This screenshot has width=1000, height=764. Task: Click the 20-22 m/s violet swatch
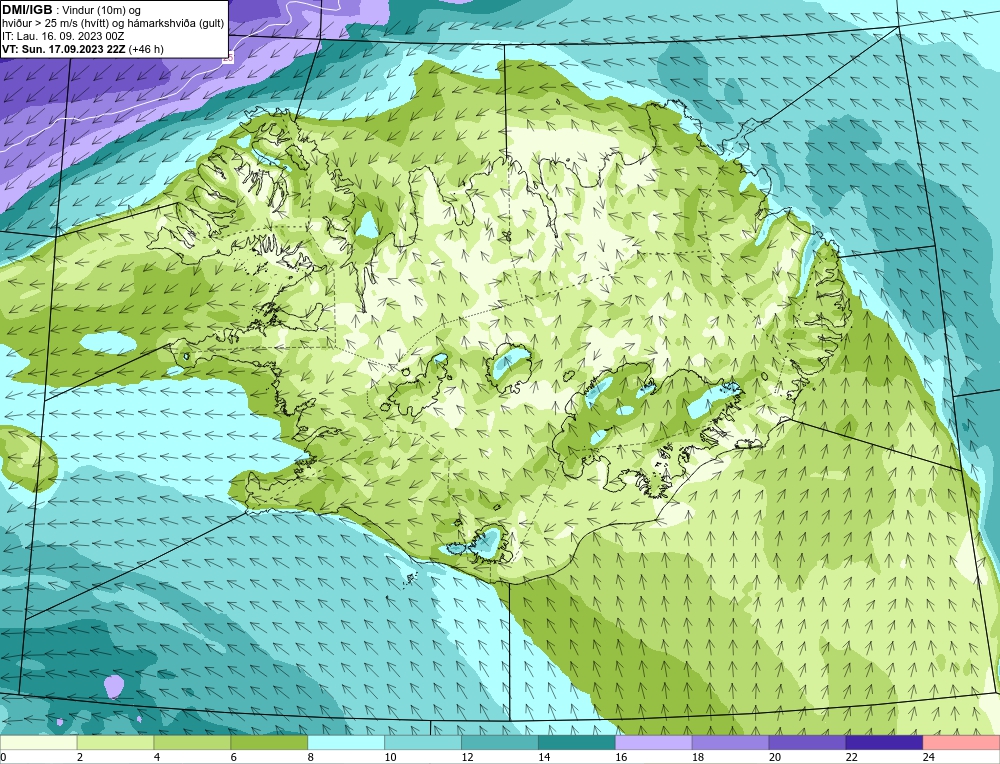pos(807,743)
